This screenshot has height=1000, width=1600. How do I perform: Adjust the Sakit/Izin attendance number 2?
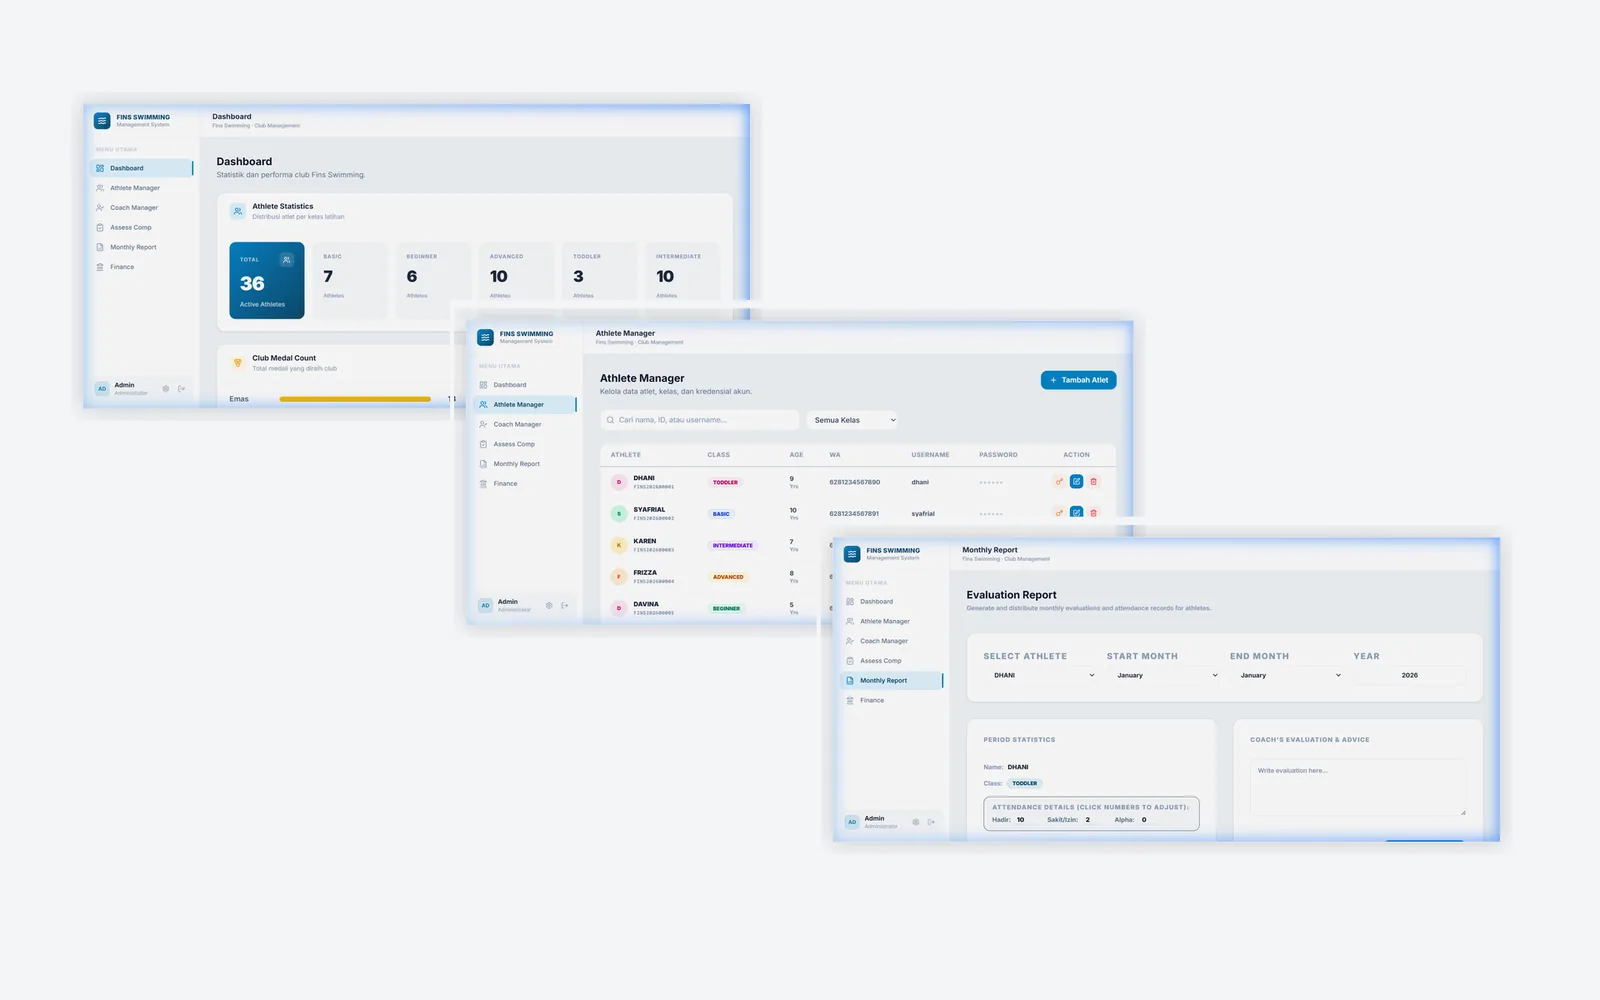1088,820
